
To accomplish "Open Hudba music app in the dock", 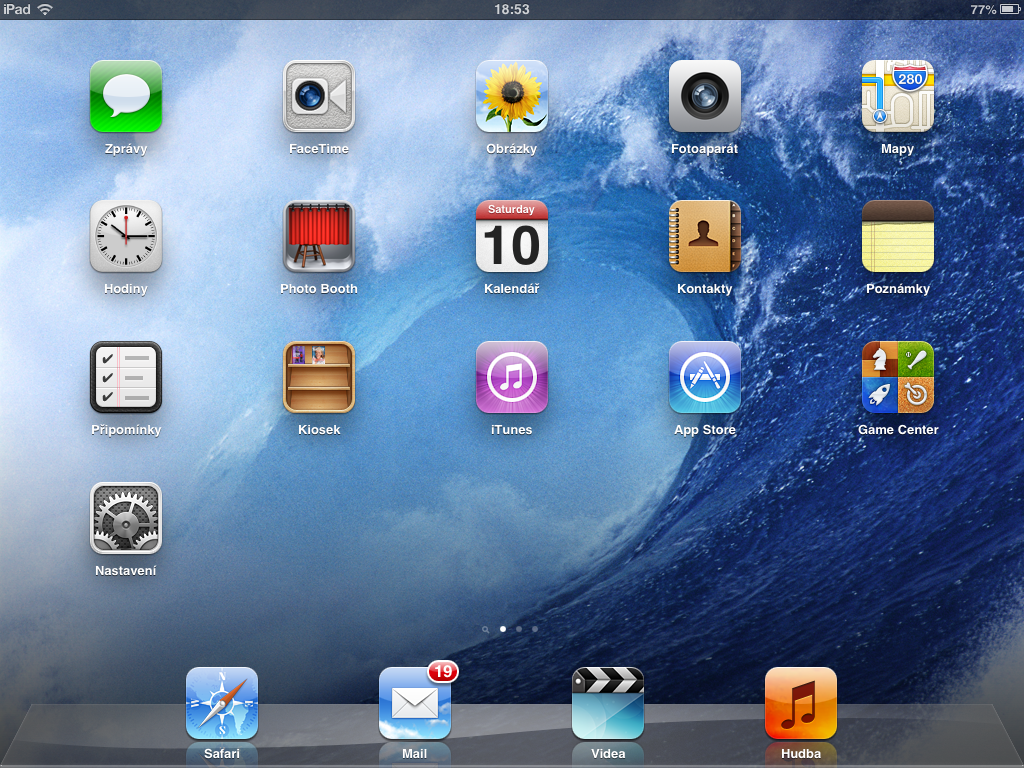I will coord(800,703).
